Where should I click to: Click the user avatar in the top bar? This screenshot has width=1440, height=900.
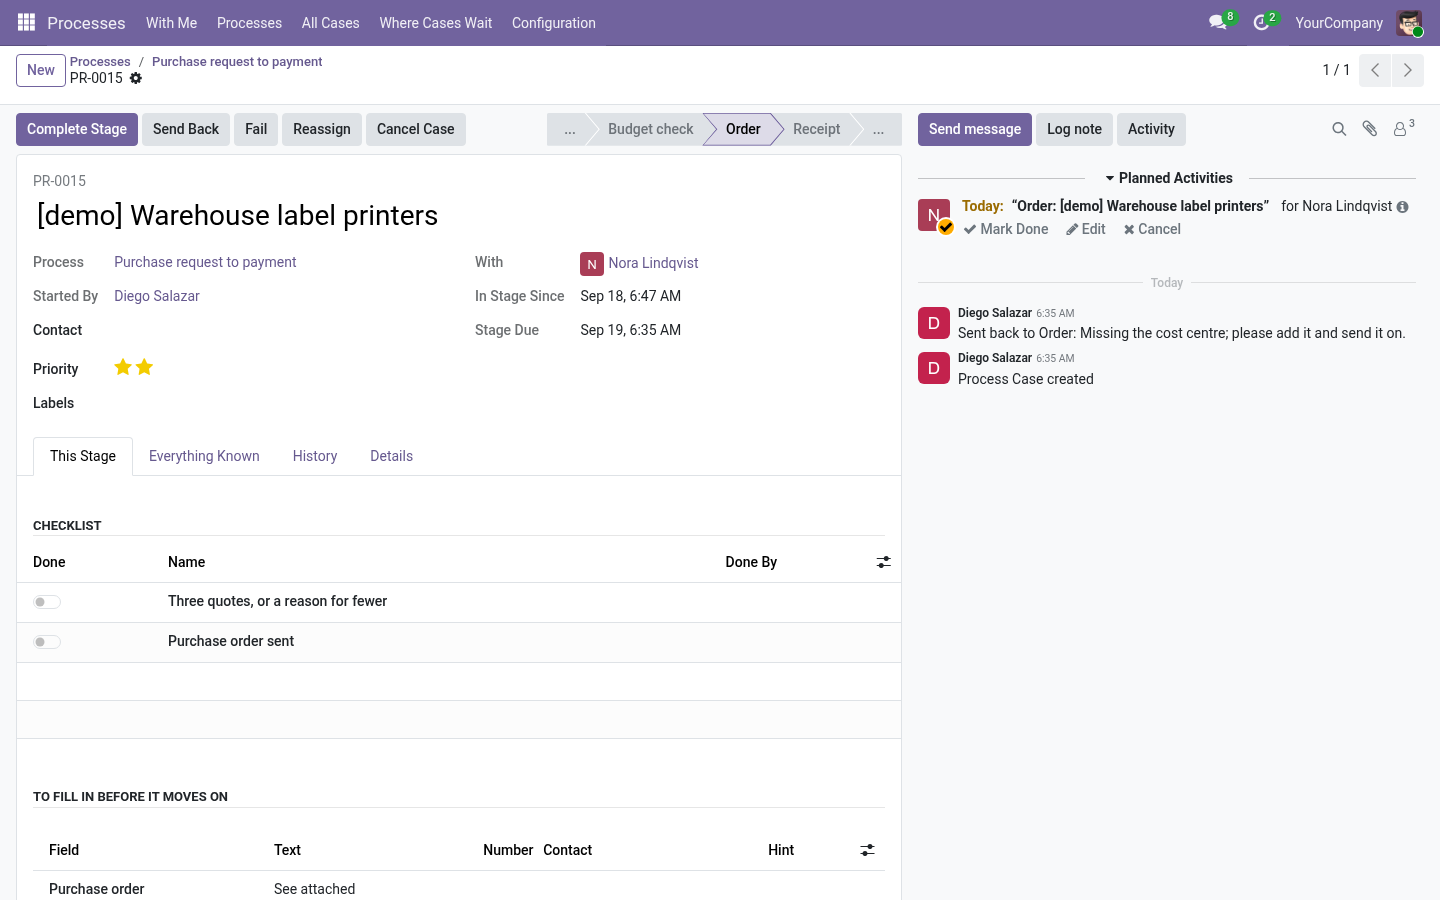[x=1409, y=22]
